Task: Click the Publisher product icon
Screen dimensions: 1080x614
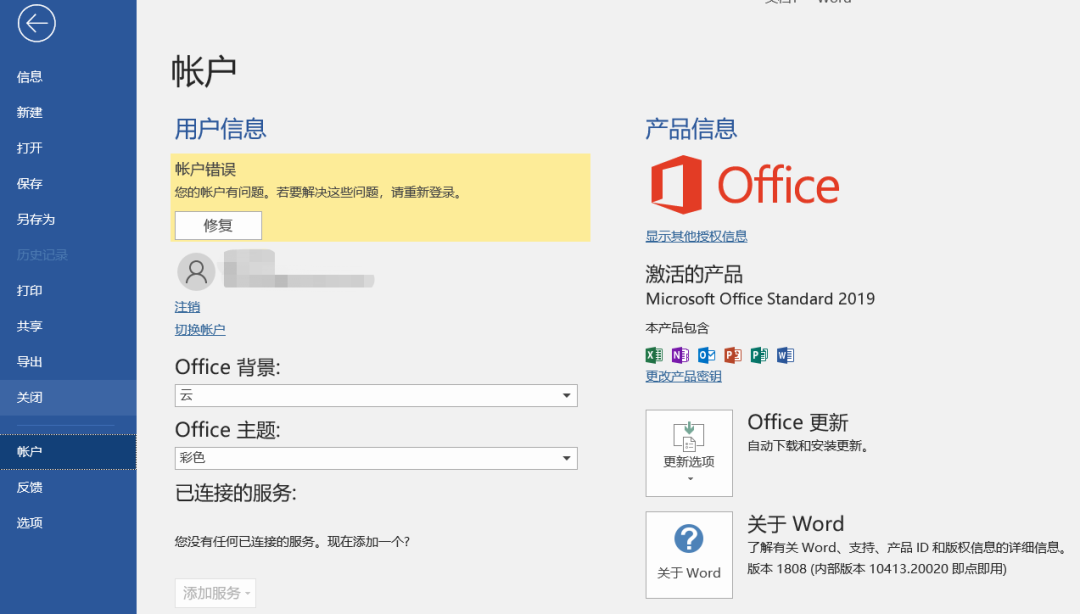Action: [x=759, y=355]
